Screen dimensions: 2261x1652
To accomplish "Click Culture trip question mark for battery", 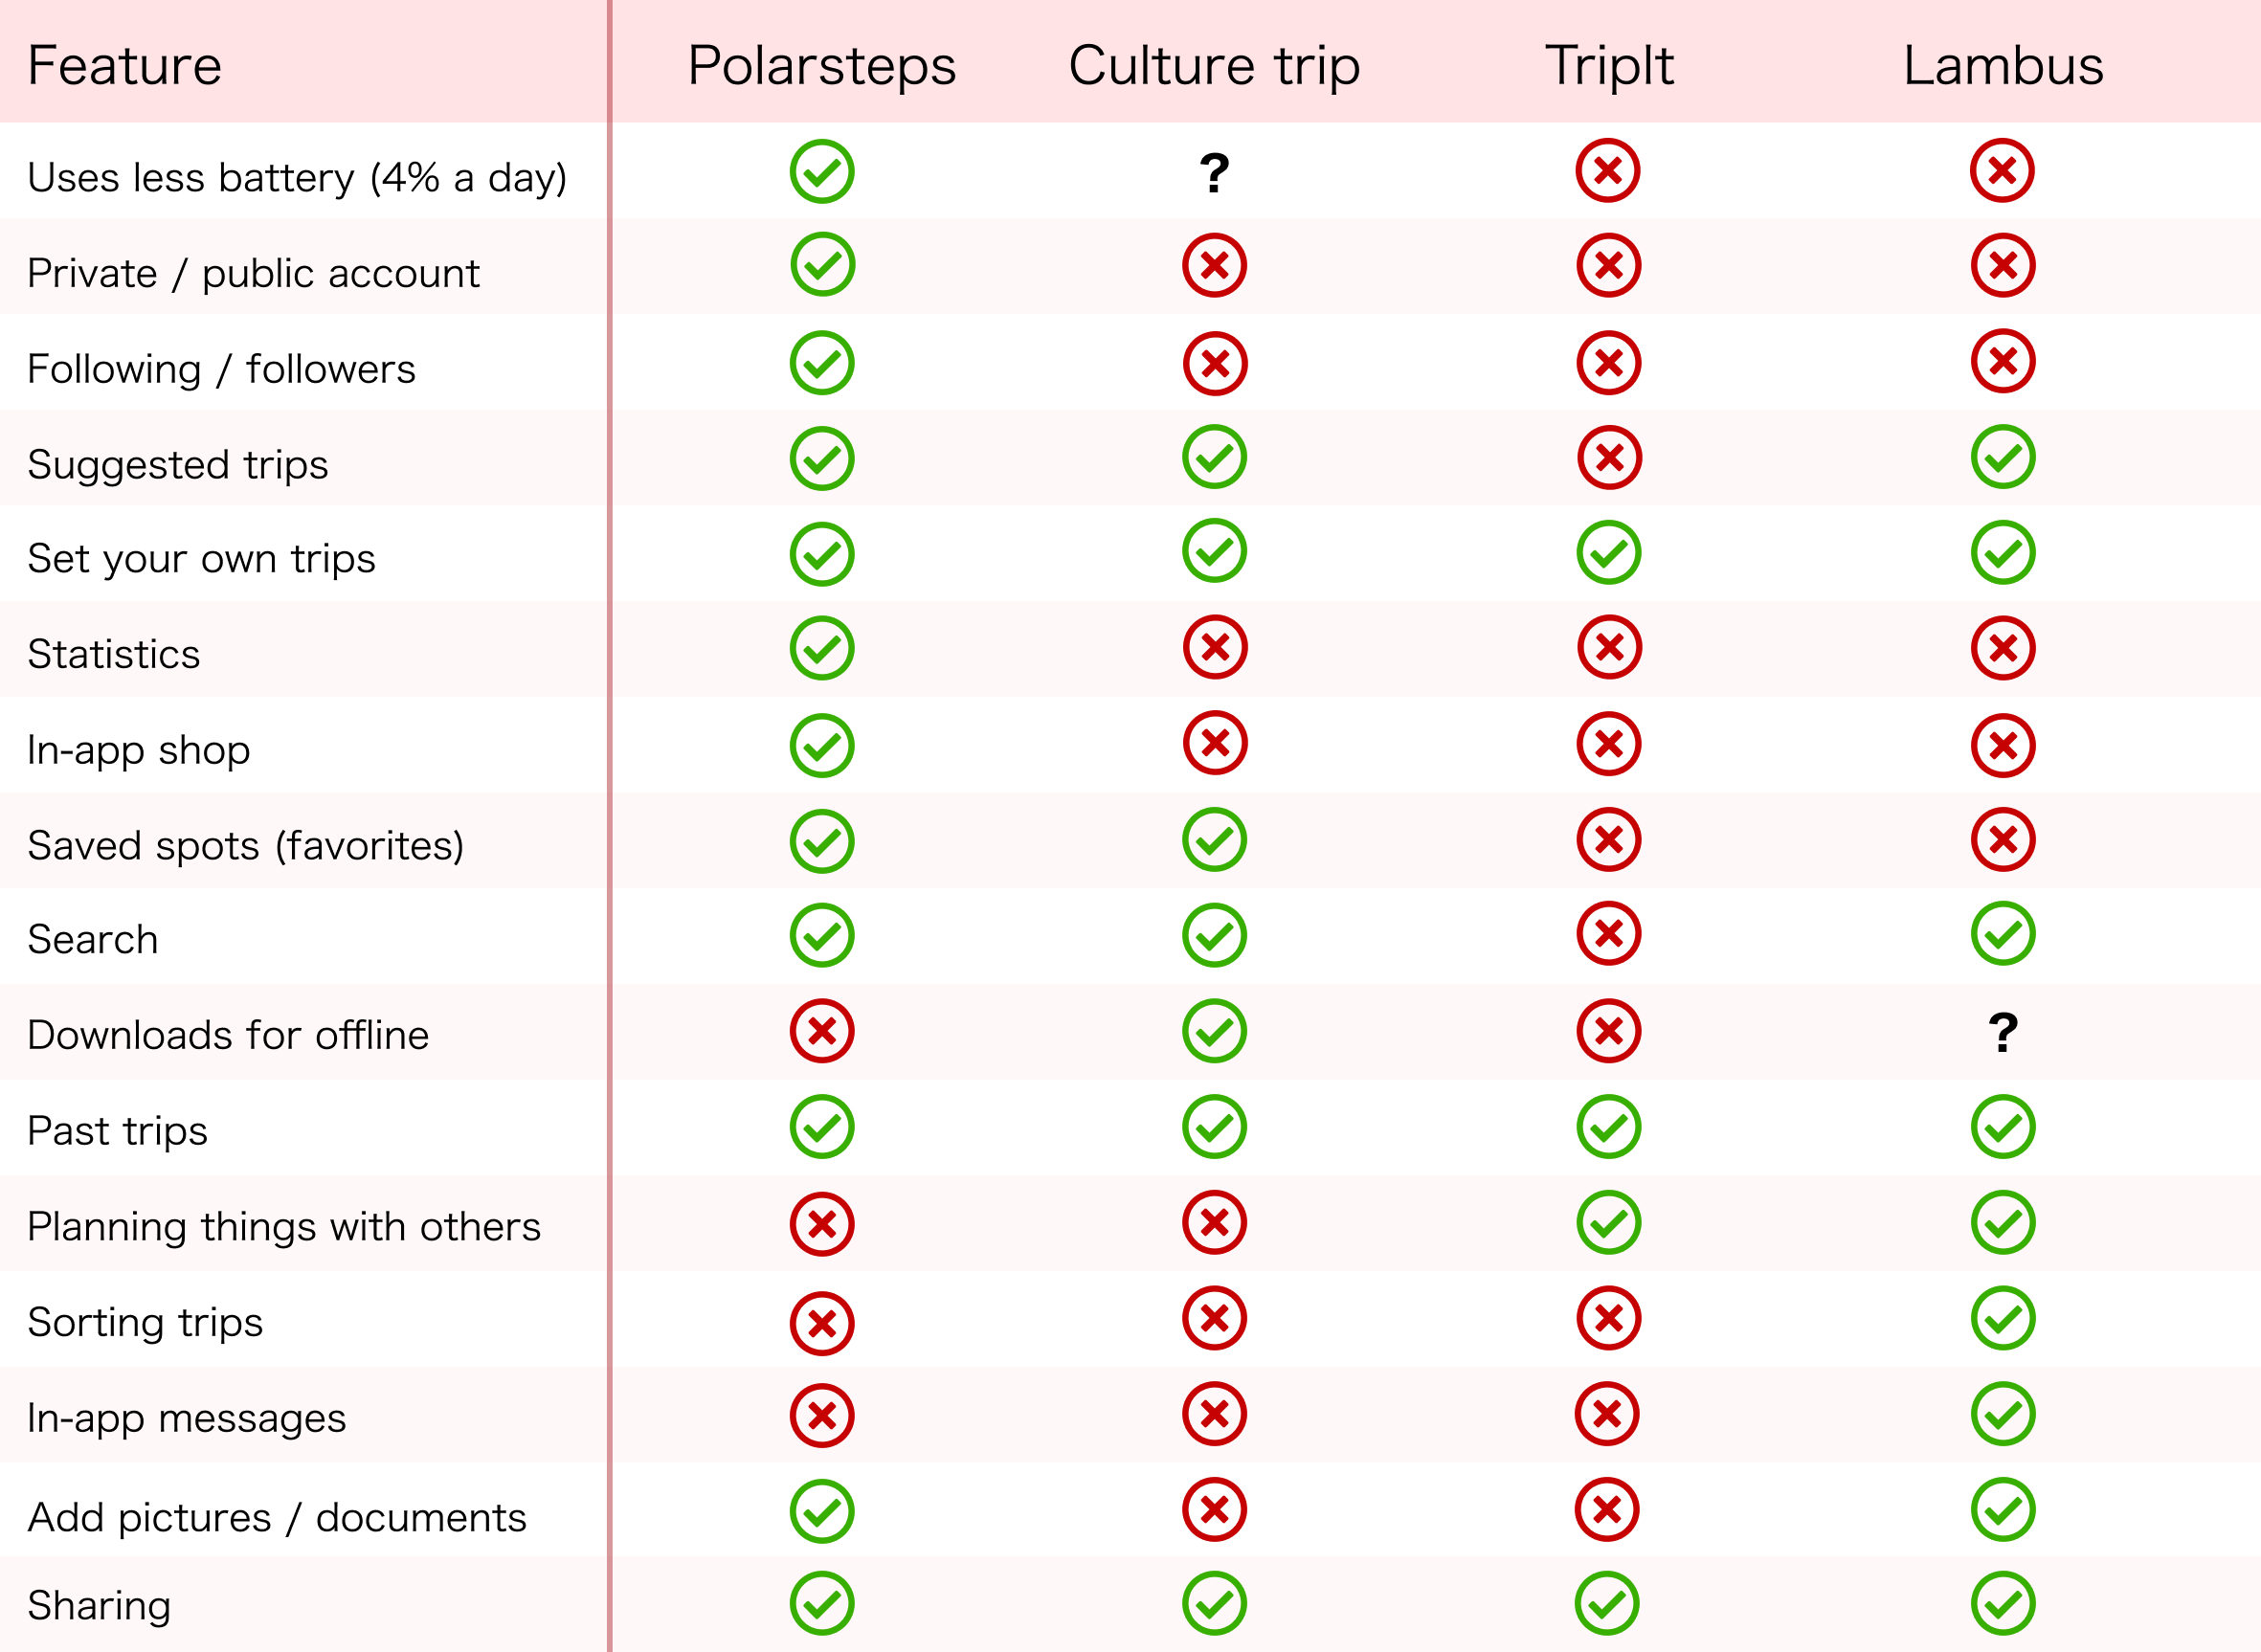I will (1214, 173).
